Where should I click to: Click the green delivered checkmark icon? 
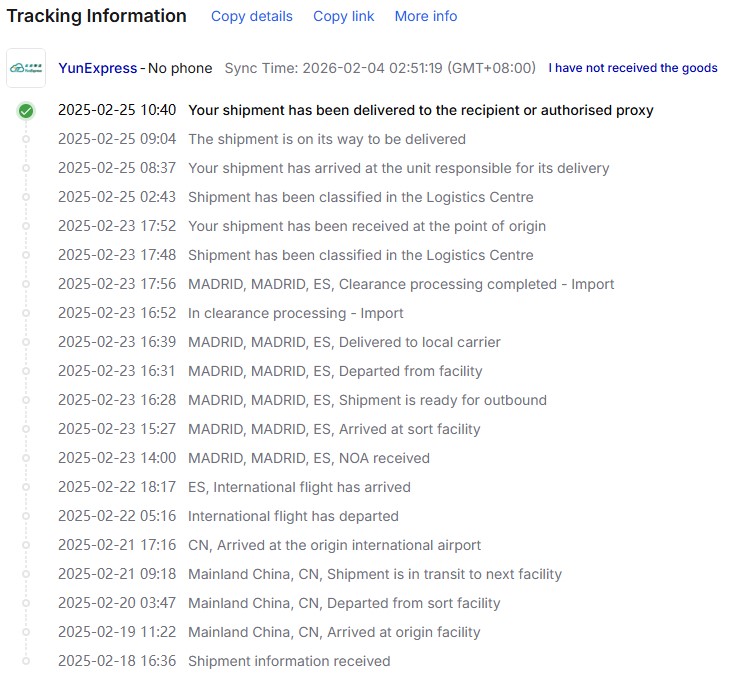pos(26,111)
